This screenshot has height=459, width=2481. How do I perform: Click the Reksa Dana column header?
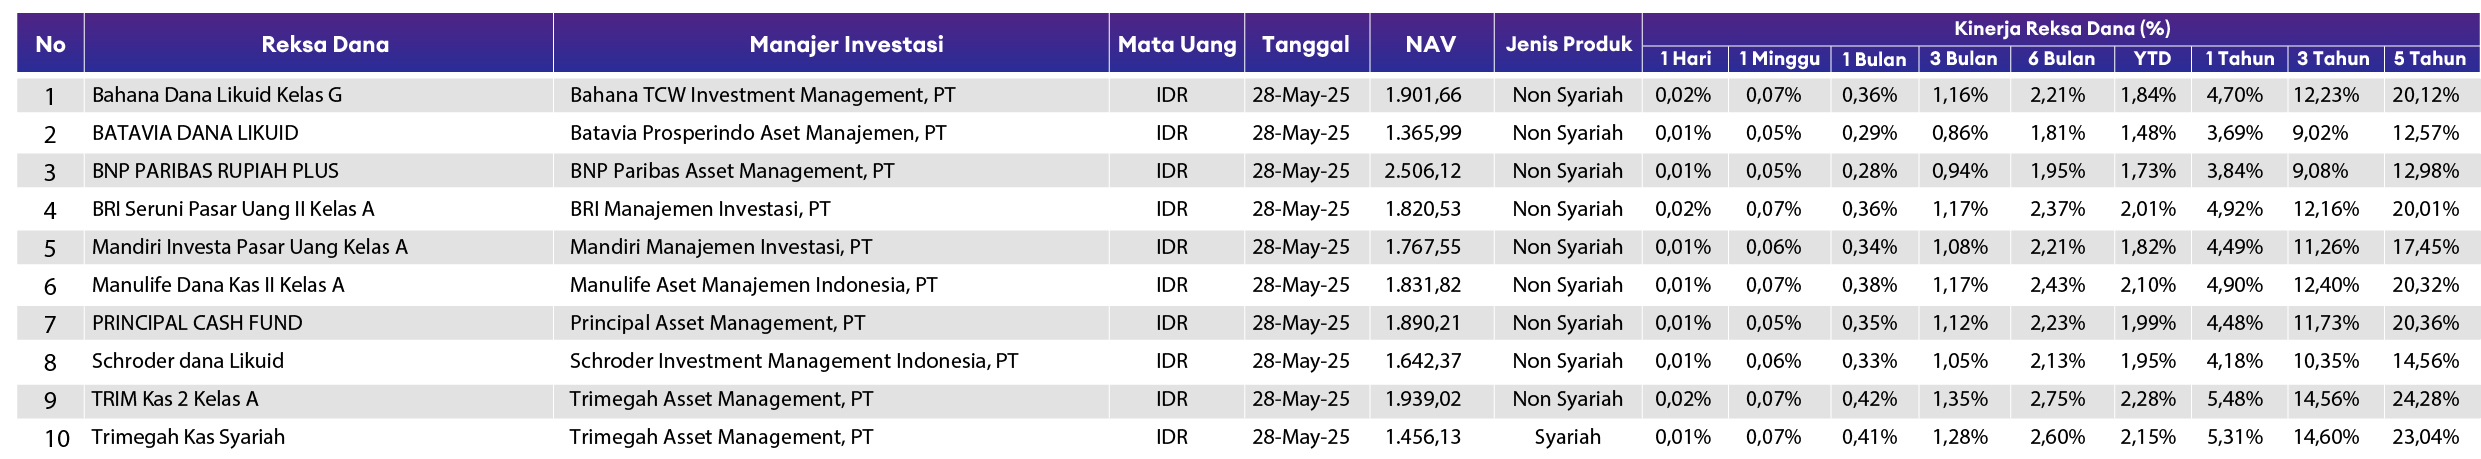click(325, 44)
